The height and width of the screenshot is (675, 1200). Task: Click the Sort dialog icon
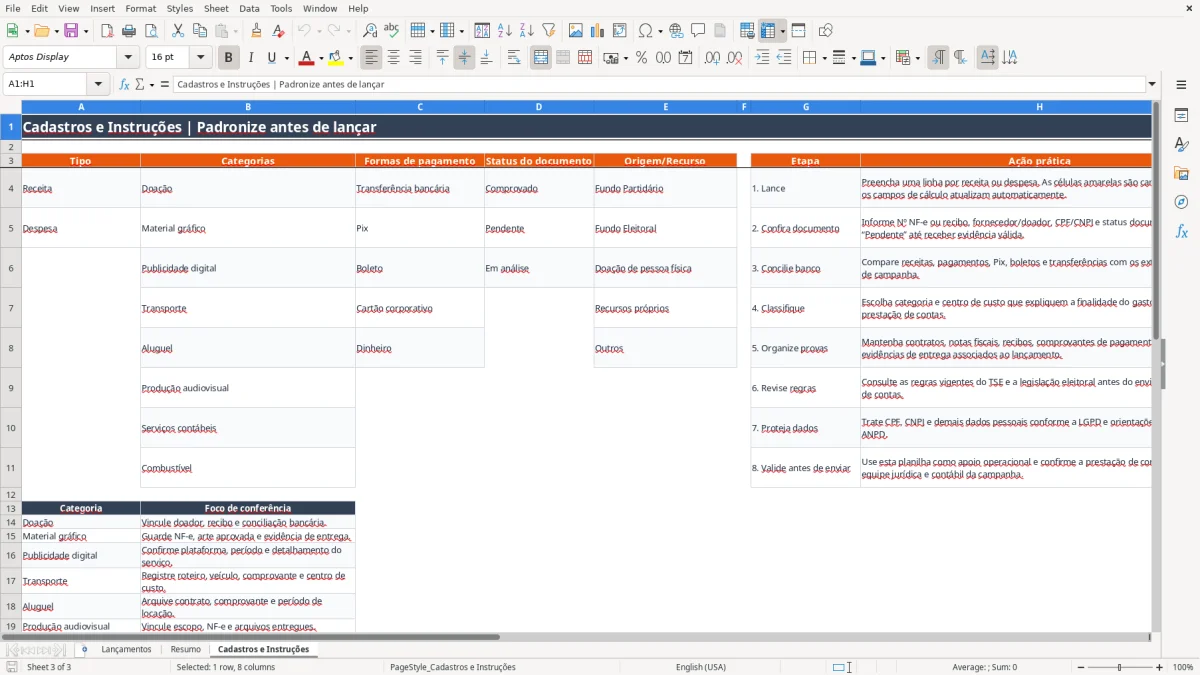tap(482, 31)
